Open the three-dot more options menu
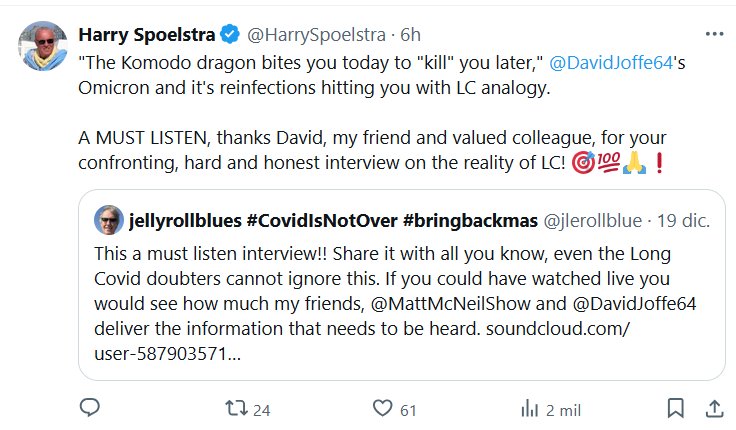Viewport: 736px width, 430px height. pos(714,34)
